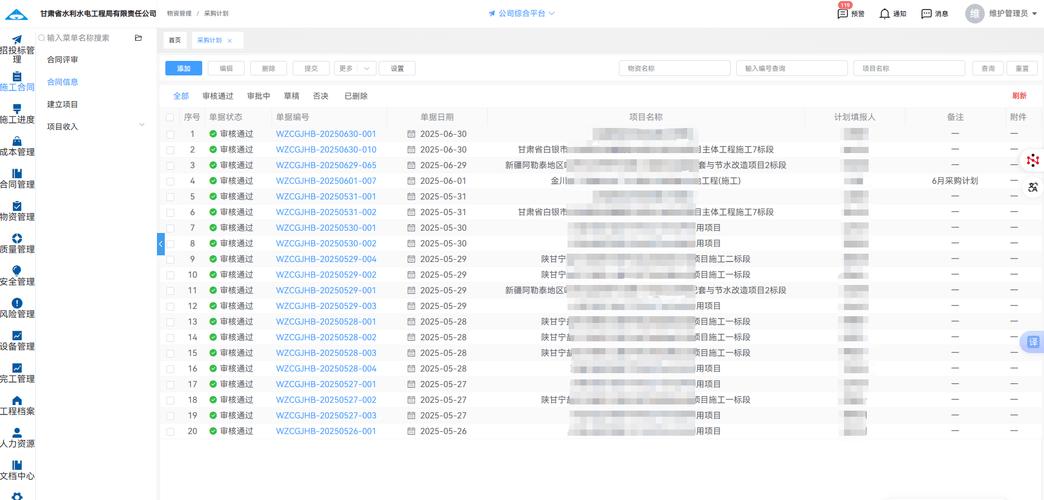Collapse the side menu with blue arrow handle

coord(160,244)
